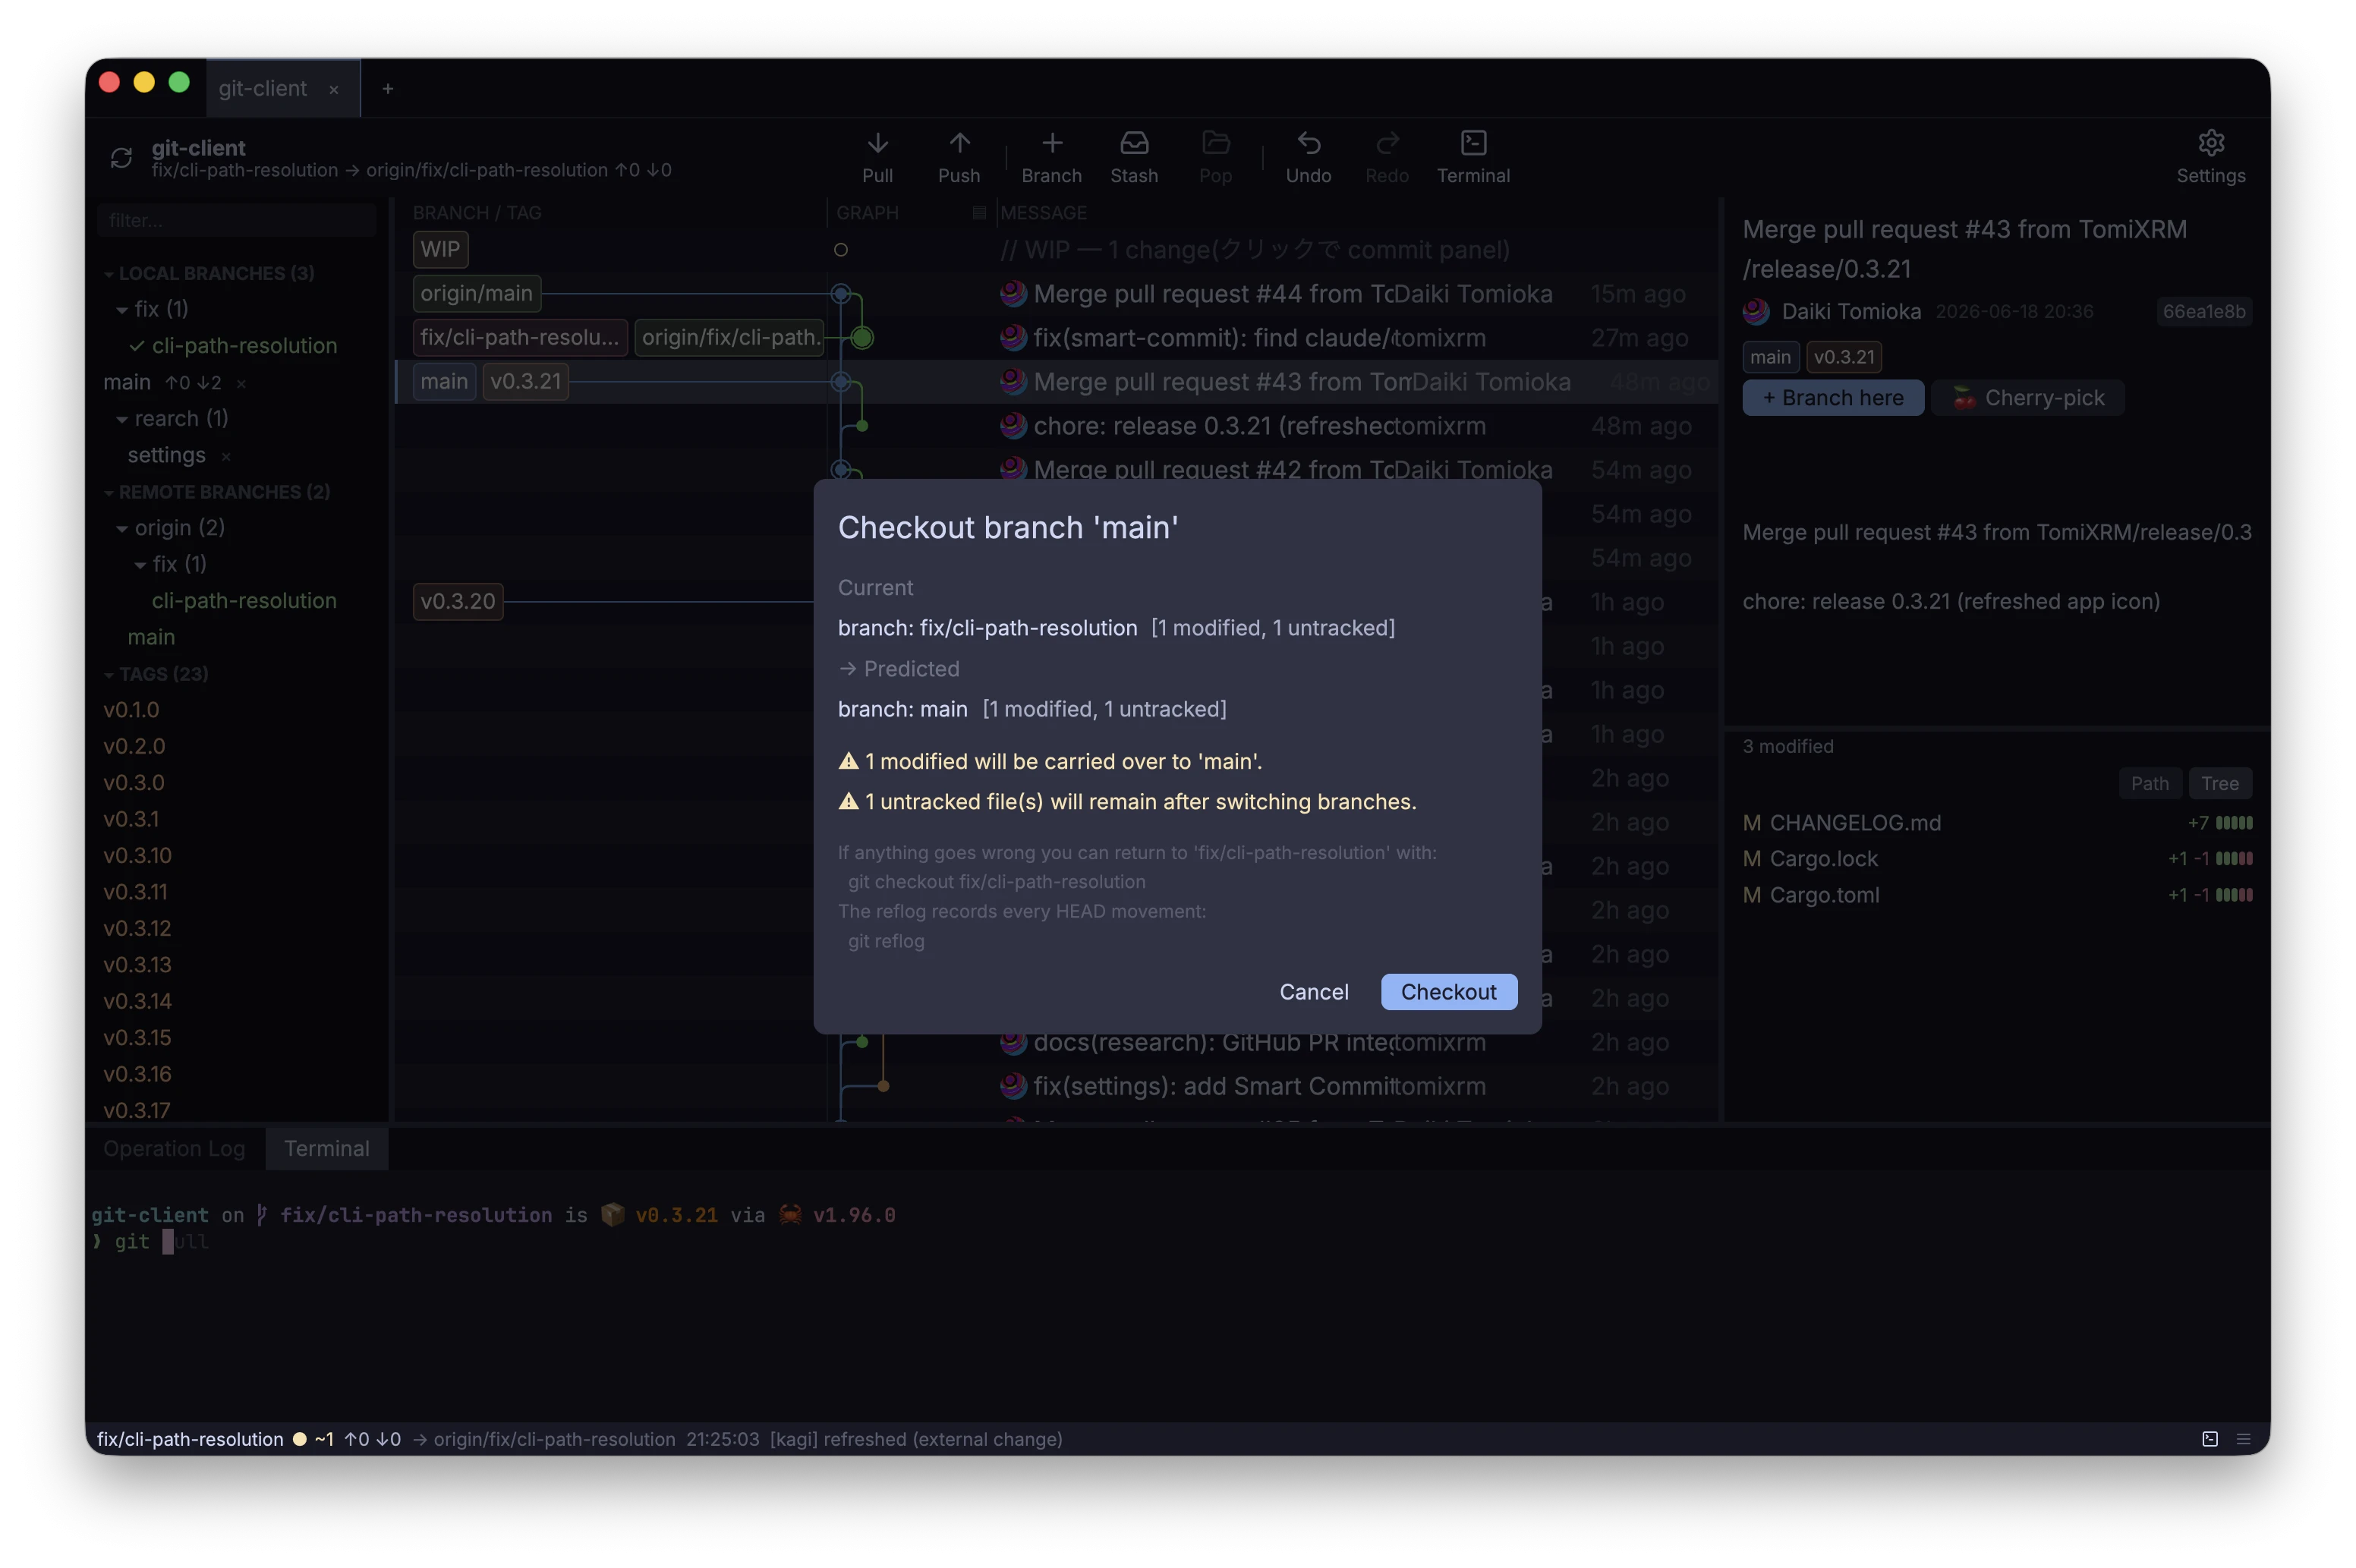This screenshot has width=2356, height=1568.
Task: Switch to the Operation Log tab
Action: 174,1148
